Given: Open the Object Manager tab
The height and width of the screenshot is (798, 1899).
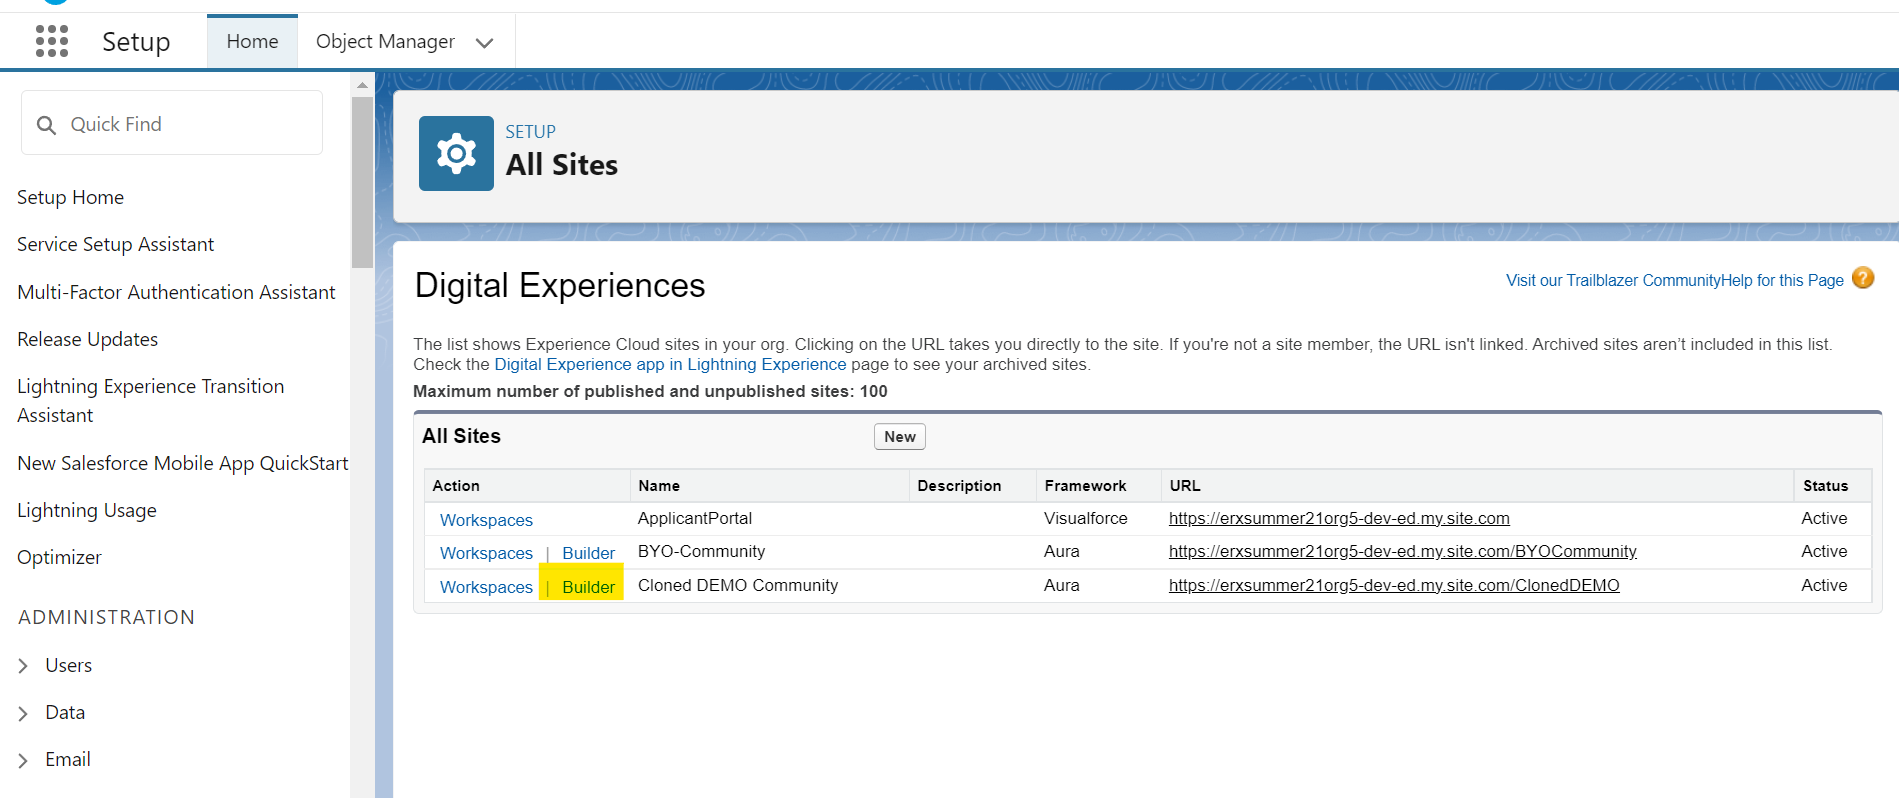Looking at the screenshot, I should pos(385,42).
